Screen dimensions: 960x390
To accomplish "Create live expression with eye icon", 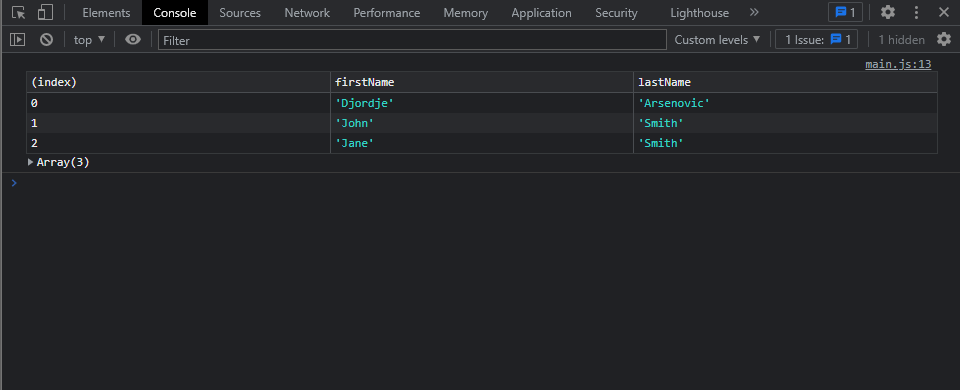I will point(133,40).
